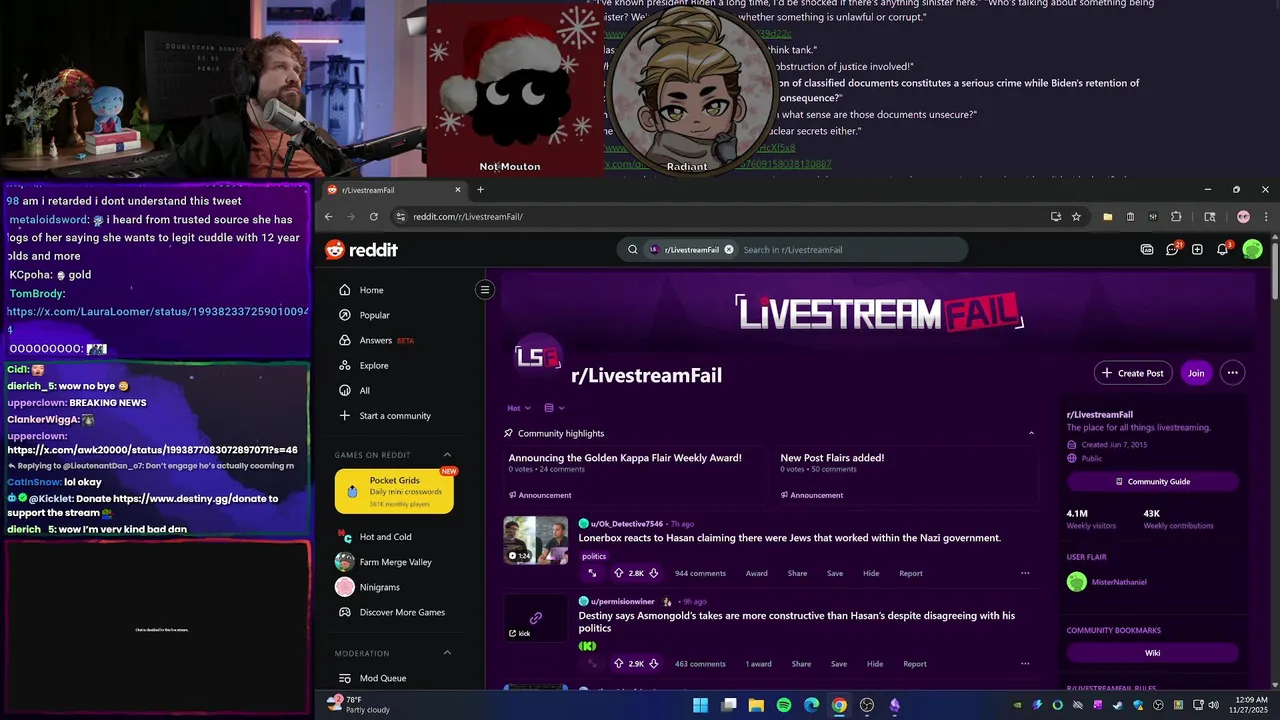Click the politics flair tag
The image size is (1280, 720).
594,556
